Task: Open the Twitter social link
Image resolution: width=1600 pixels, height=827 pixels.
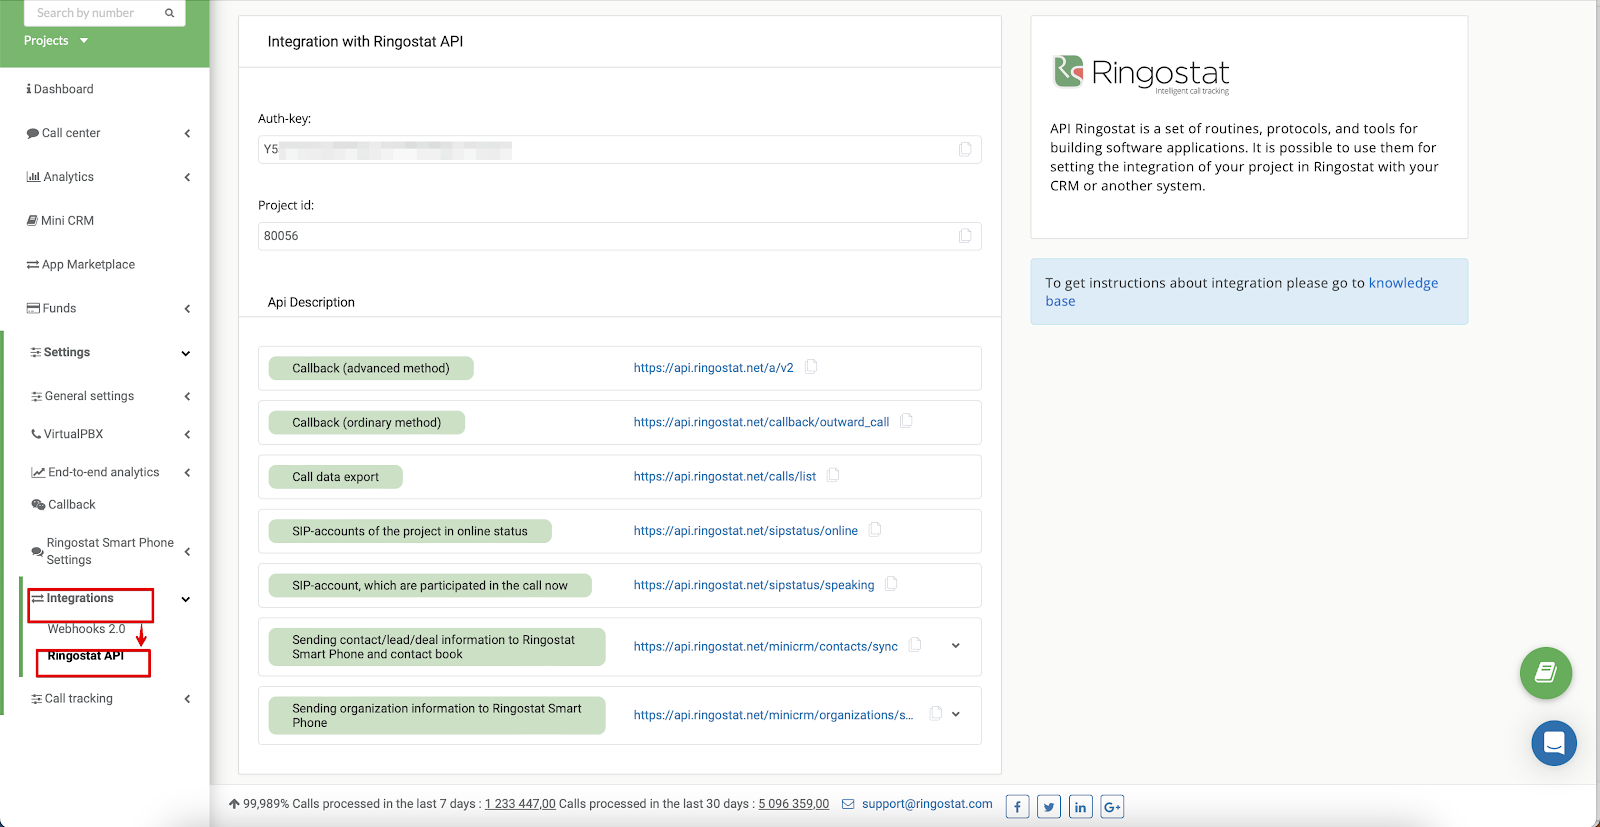Action: coord(1049,807)
